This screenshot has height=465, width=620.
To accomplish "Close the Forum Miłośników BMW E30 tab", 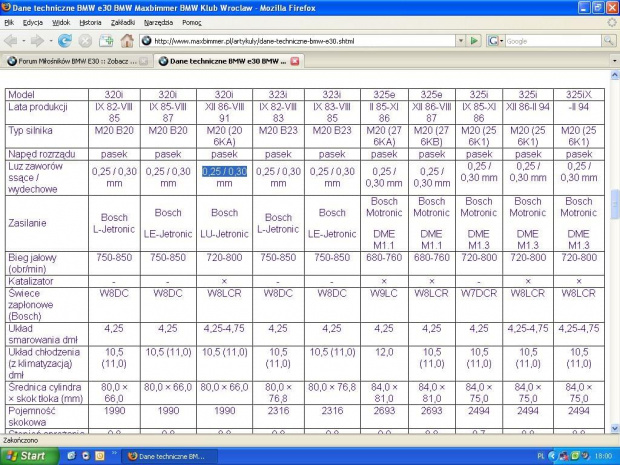I will pyautogui.click(x=144, y=61).
